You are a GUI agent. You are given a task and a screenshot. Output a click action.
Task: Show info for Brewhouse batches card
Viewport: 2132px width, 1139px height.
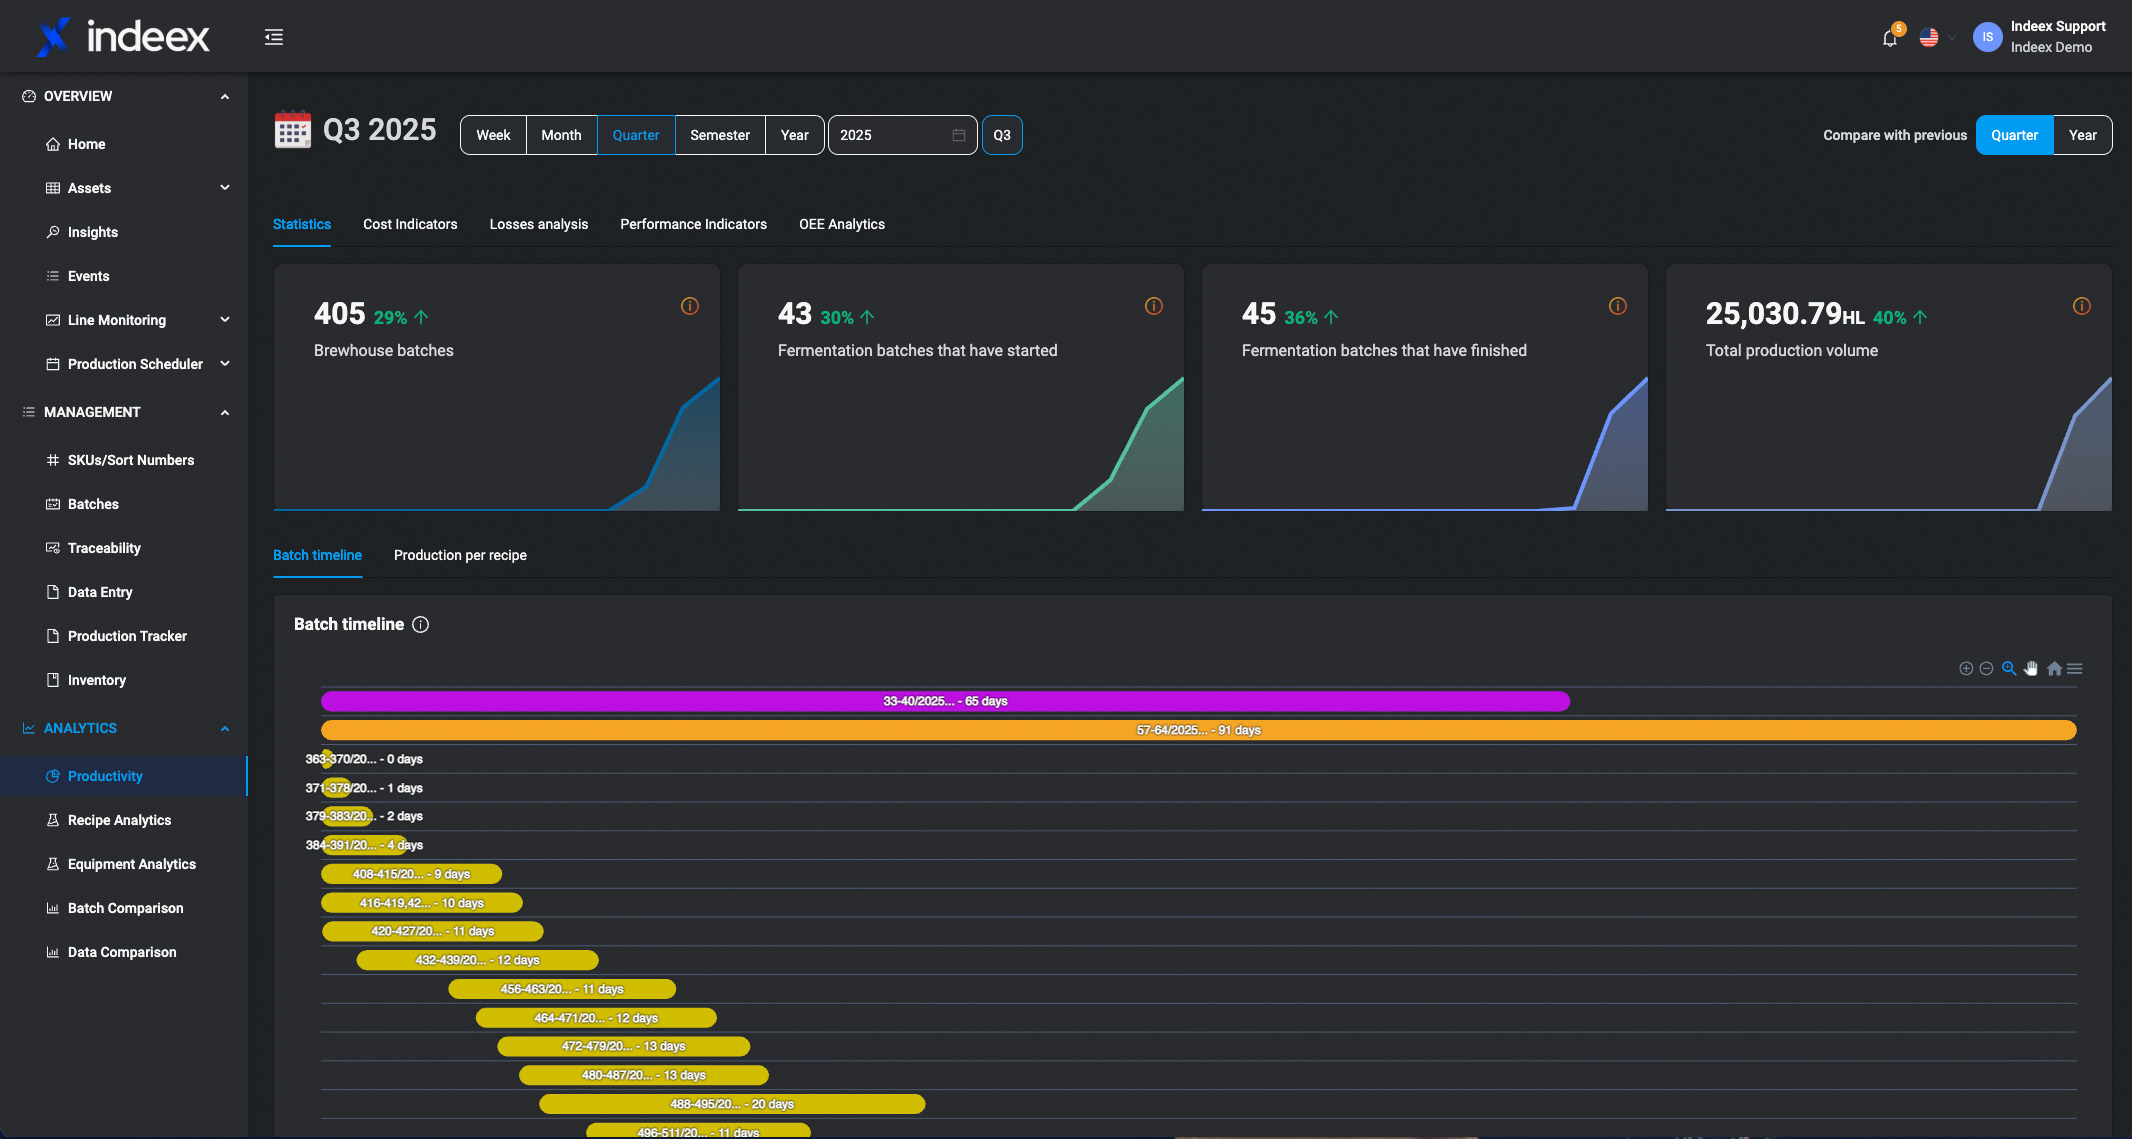pyautogui.click(x=690, y=306)
